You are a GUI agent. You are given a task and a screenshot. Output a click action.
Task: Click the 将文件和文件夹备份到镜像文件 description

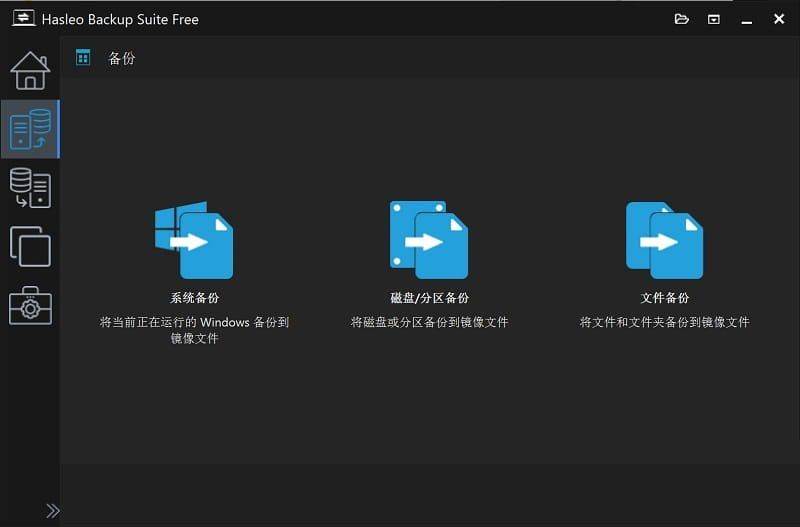pos(664,322)
